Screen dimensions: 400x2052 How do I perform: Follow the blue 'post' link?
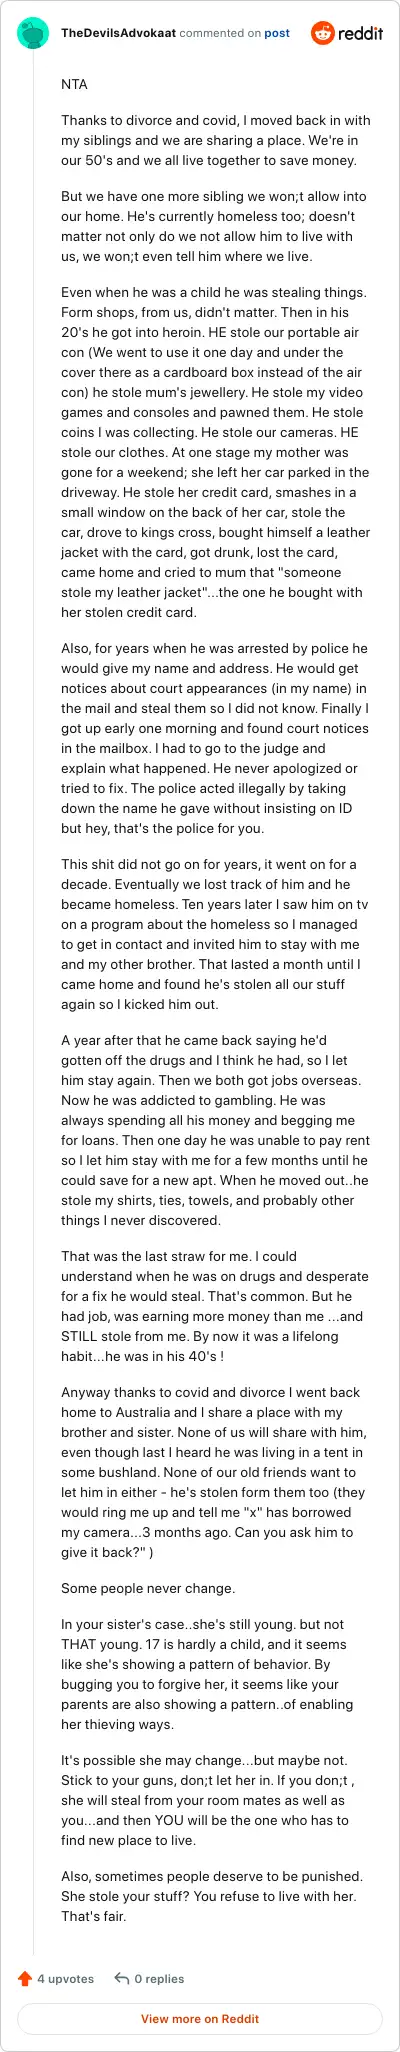click(277, 33)
